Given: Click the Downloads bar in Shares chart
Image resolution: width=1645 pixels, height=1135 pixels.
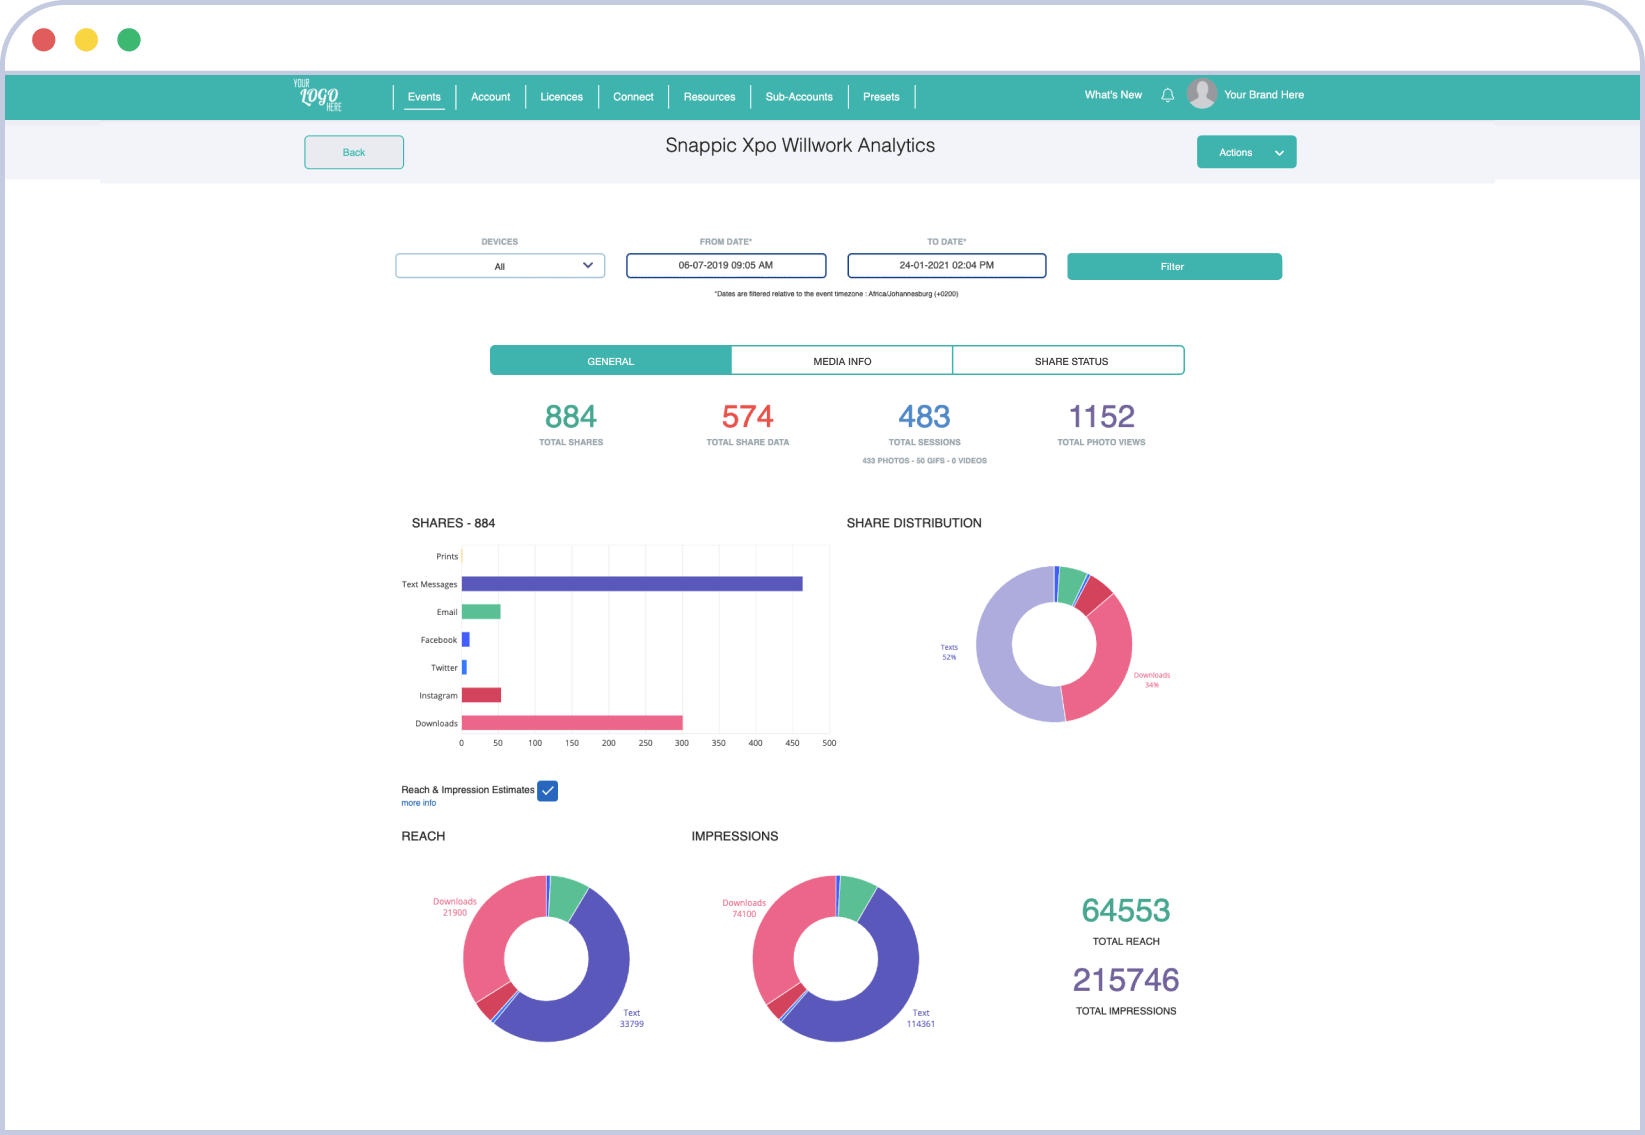Looking at the screenshot, I should click(x=572, y=723).
